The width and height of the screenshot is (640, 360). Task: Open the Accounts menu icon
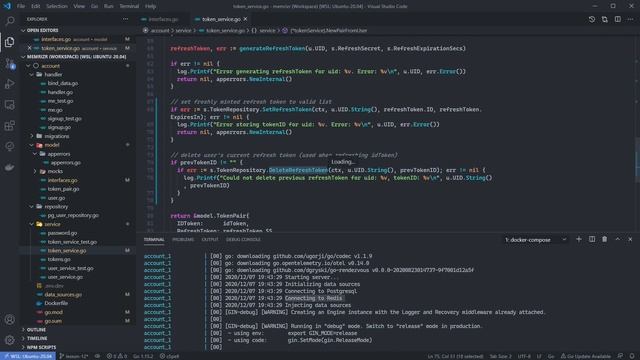(10, 320)
